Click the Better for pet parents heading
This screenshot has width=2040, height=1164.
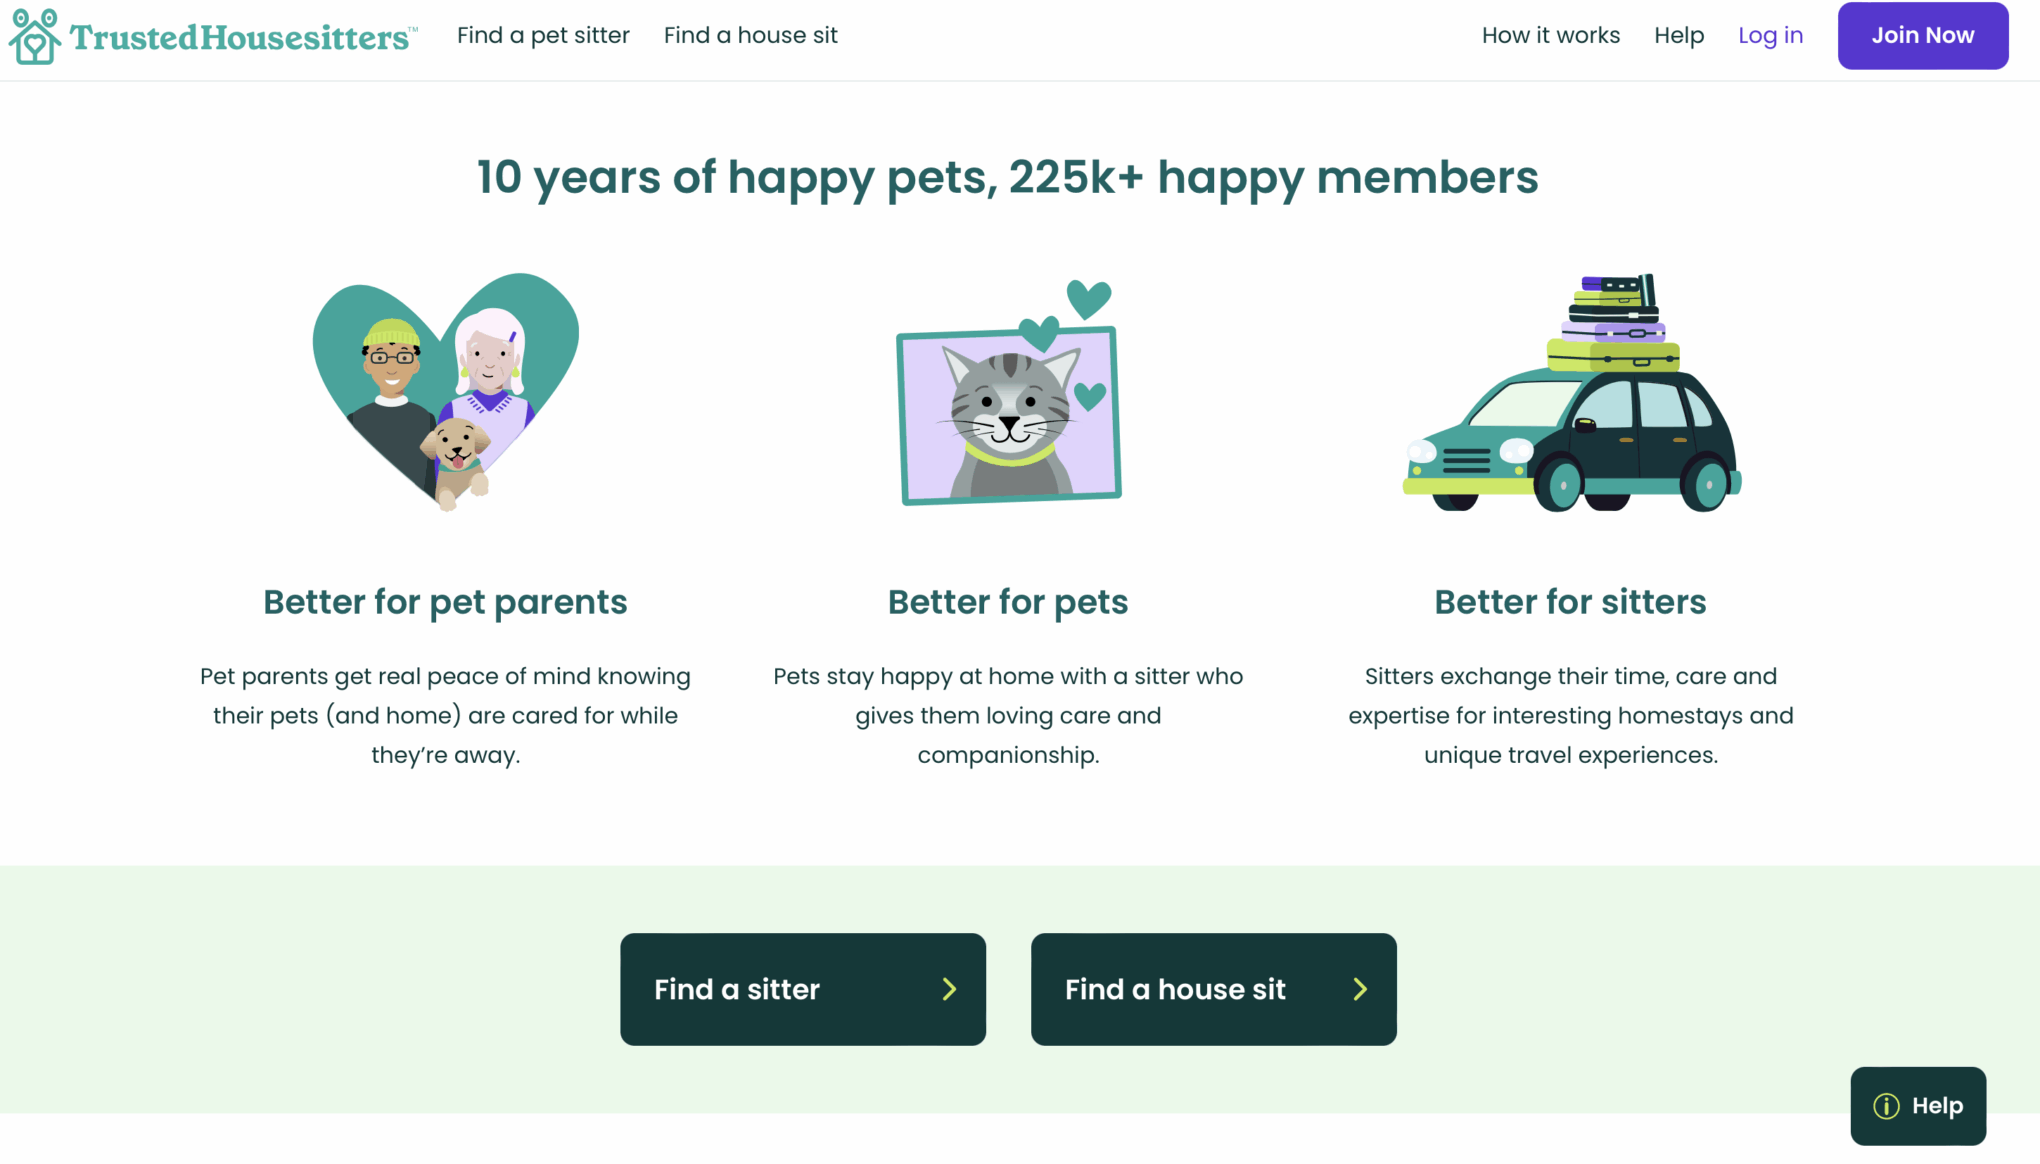(445, 602)
